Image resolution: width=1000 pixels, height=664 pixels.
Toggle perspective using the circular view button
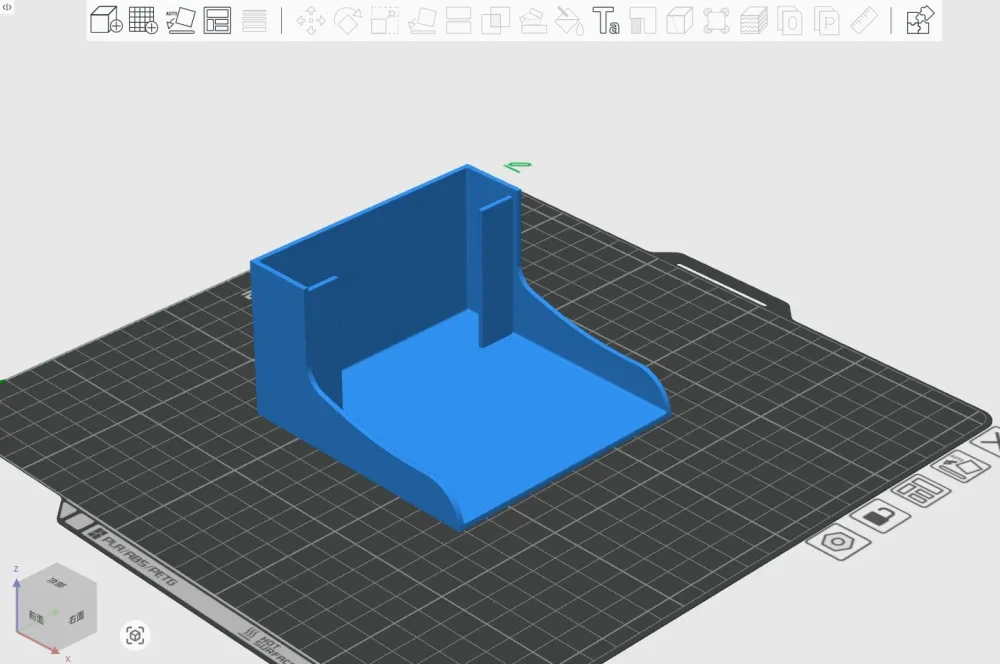point(135,634)
